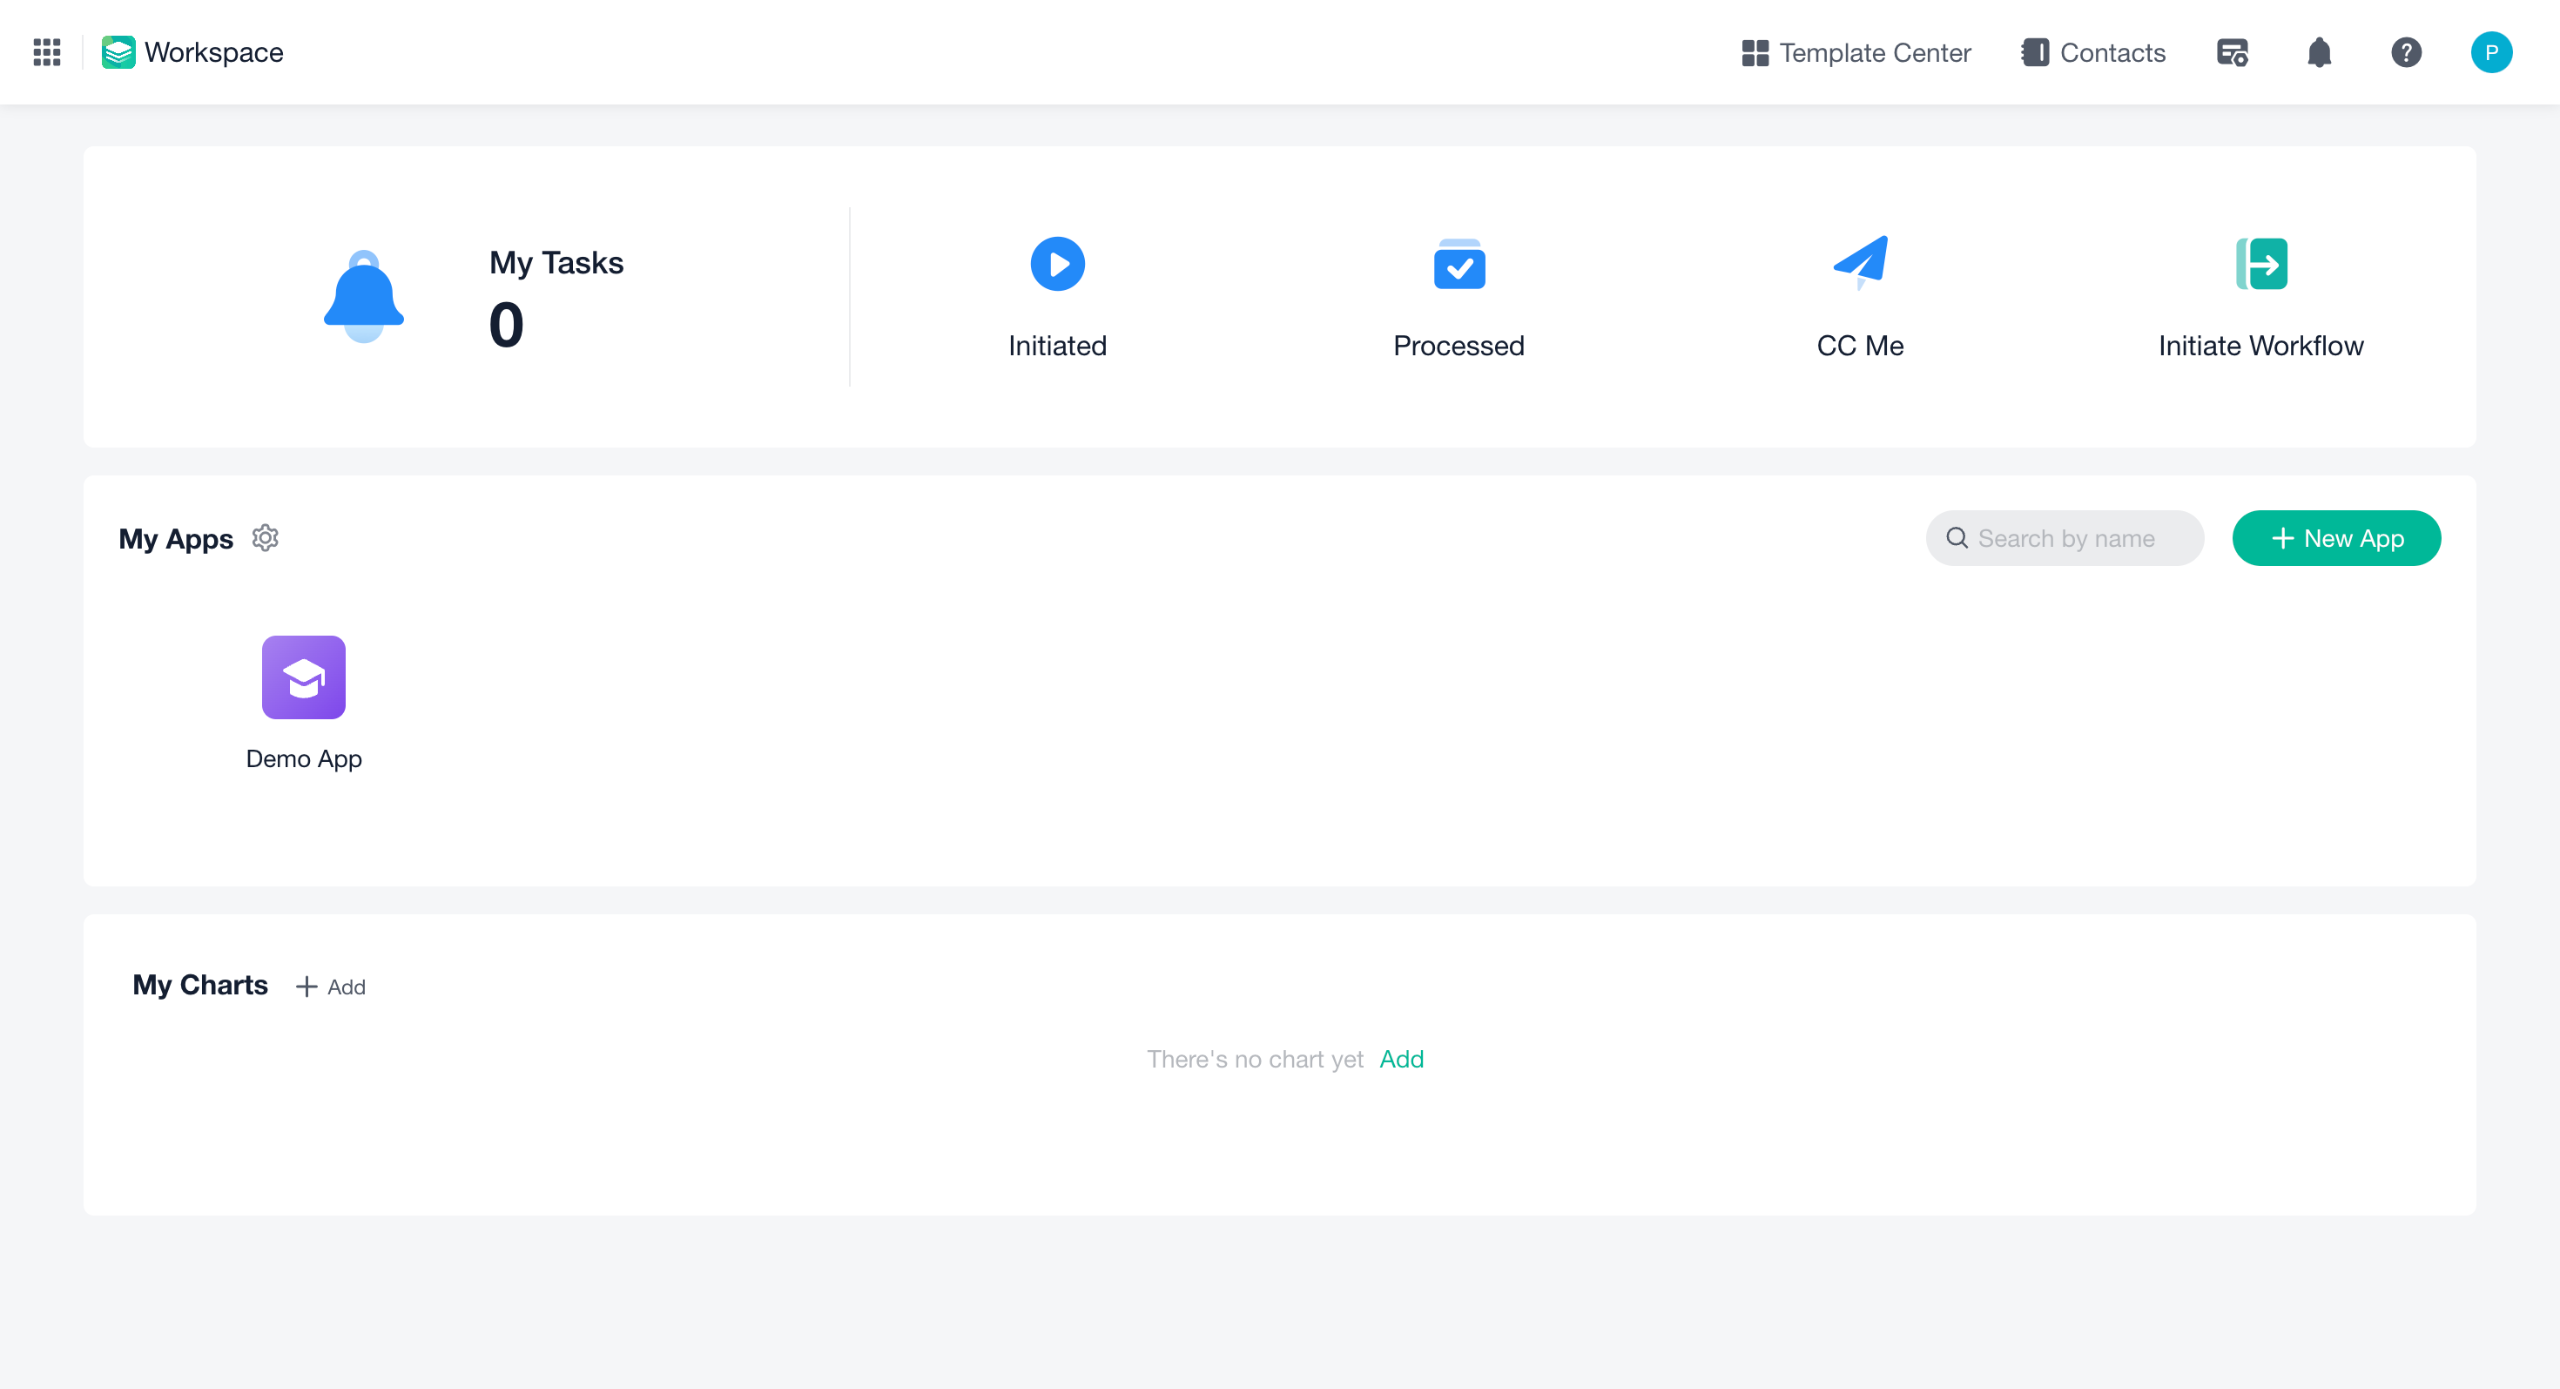This screenshot has width=2560, height=1389.
Task: Click Initiate Workflow icon
Action: pos(2261,264)
